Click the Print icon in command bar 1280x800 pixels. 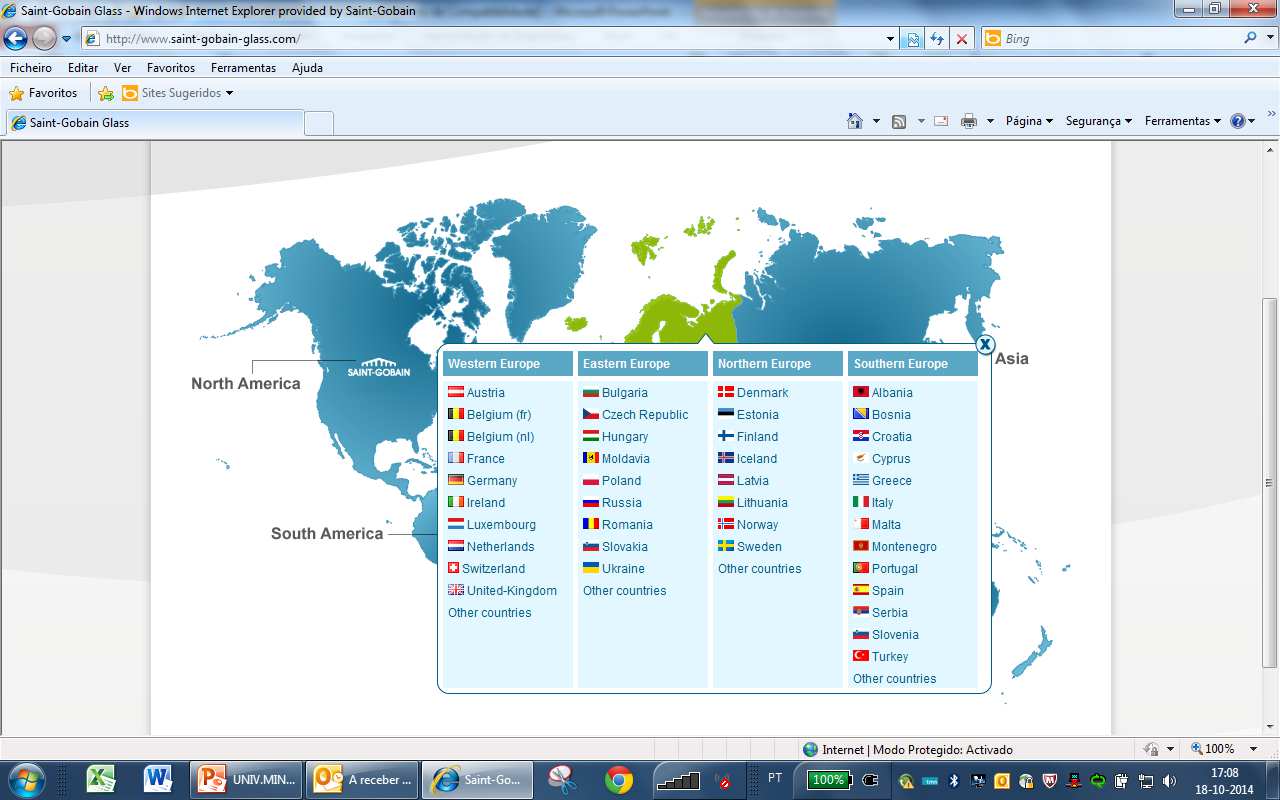tap(968, 121)
